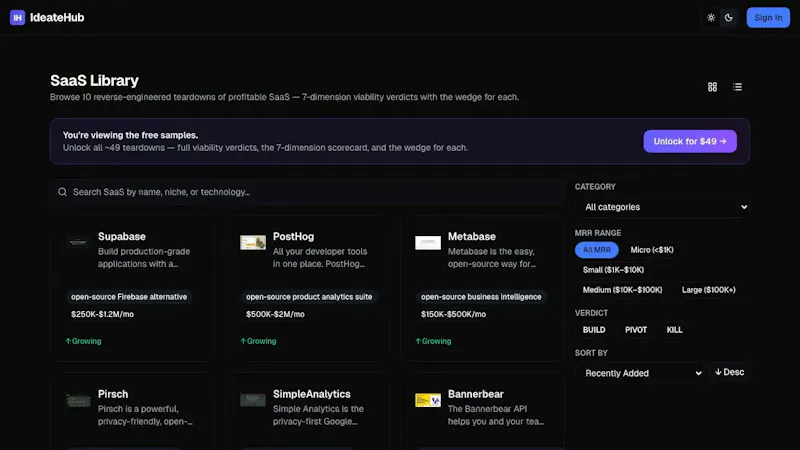Viewport: 800px width, 450px height.
Task: Click "You're viewing the free samples." text
Action: coord(131,135)
